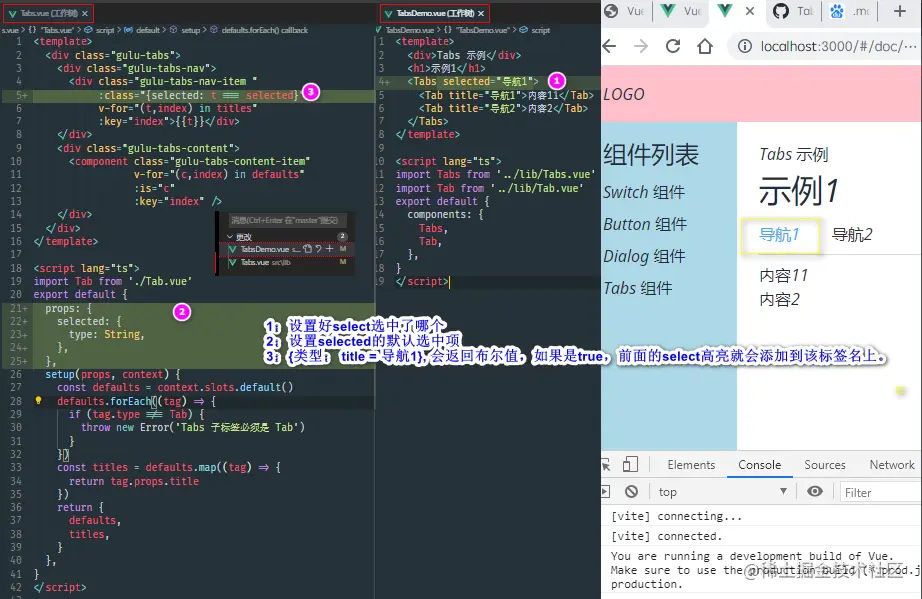The image size is (922, 599).
Task: Click the '[vite] connected.' console message
Action: click(666, 536)
